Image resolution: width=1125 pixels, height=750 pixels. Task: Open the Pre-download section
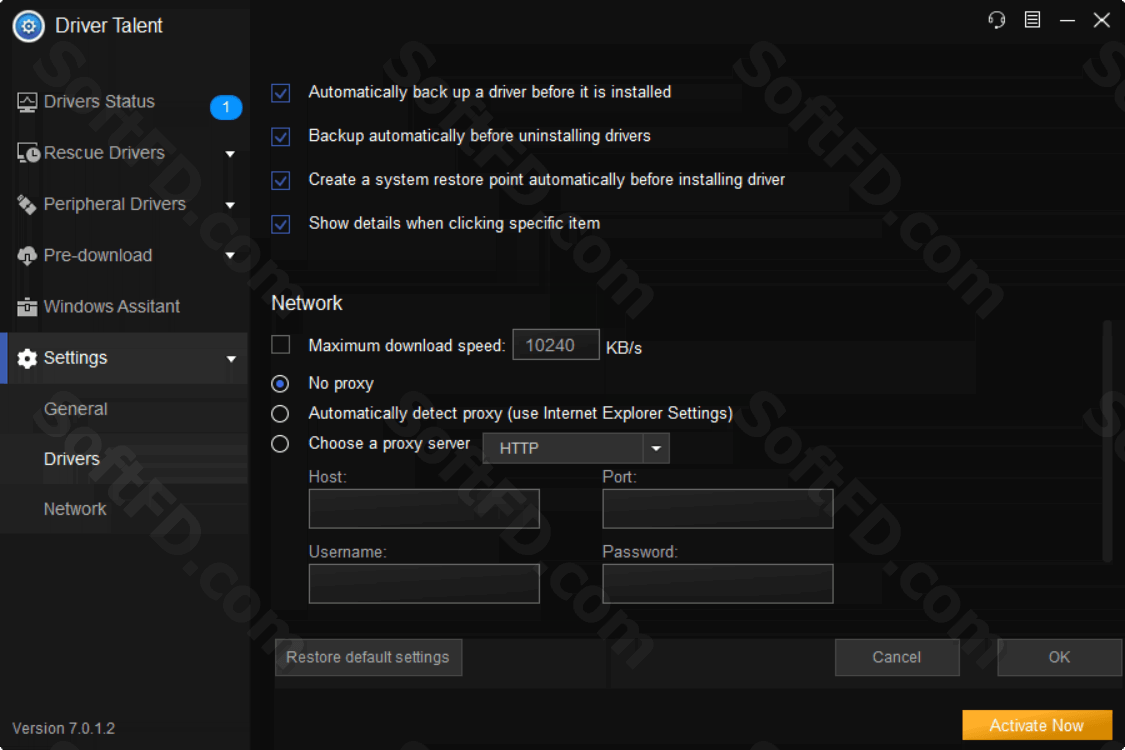coord(125,256)
